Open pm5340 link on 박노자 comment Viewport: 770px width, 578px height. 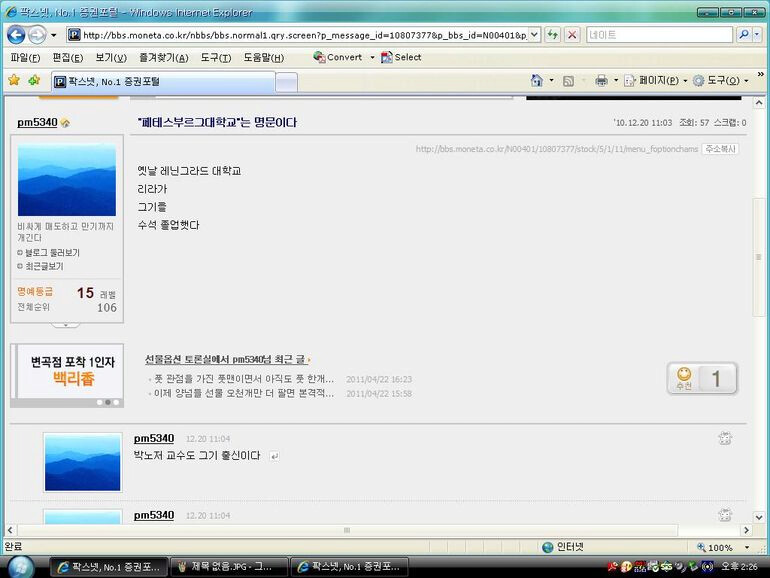coord(154,439)
